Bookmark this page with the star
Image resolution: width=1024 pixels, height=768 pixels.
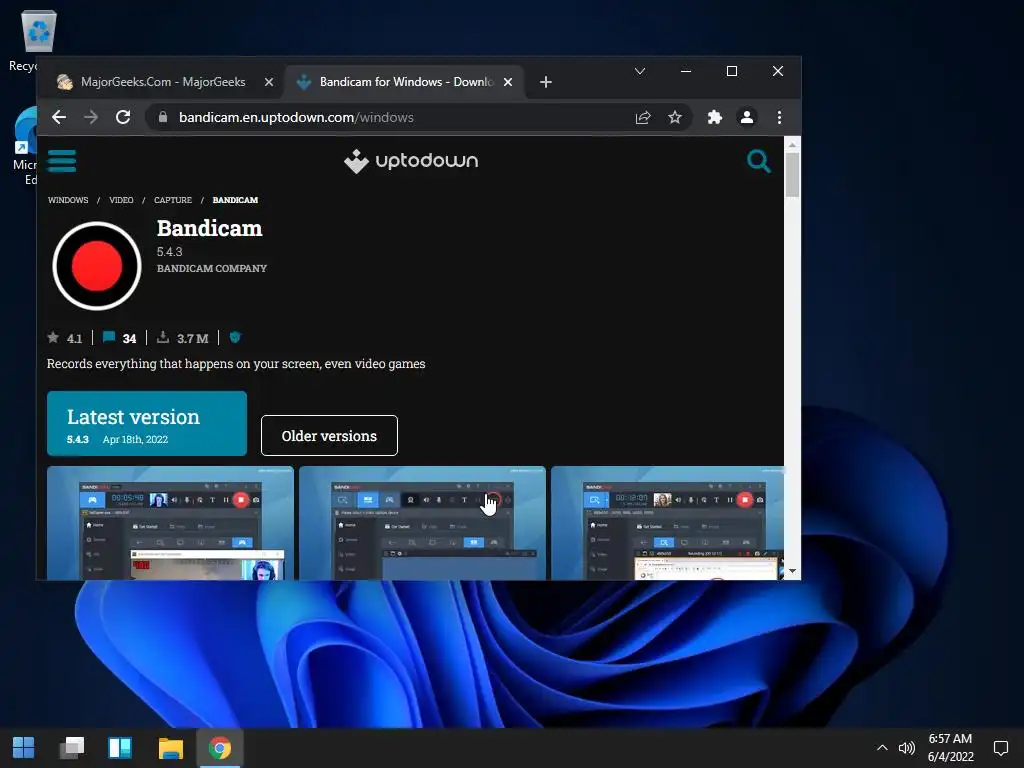(675, 117)
